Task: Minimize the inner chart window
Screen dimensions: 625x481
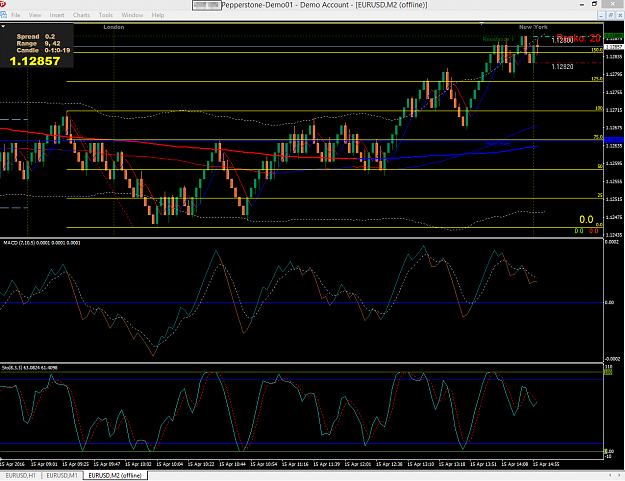Action: (x=601, y=15)
